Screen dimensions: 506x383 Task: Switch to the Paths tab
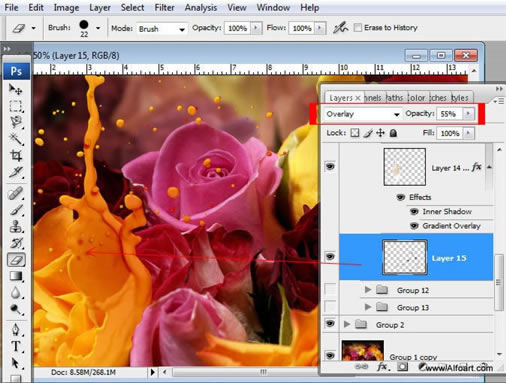(x=394, y=98)
